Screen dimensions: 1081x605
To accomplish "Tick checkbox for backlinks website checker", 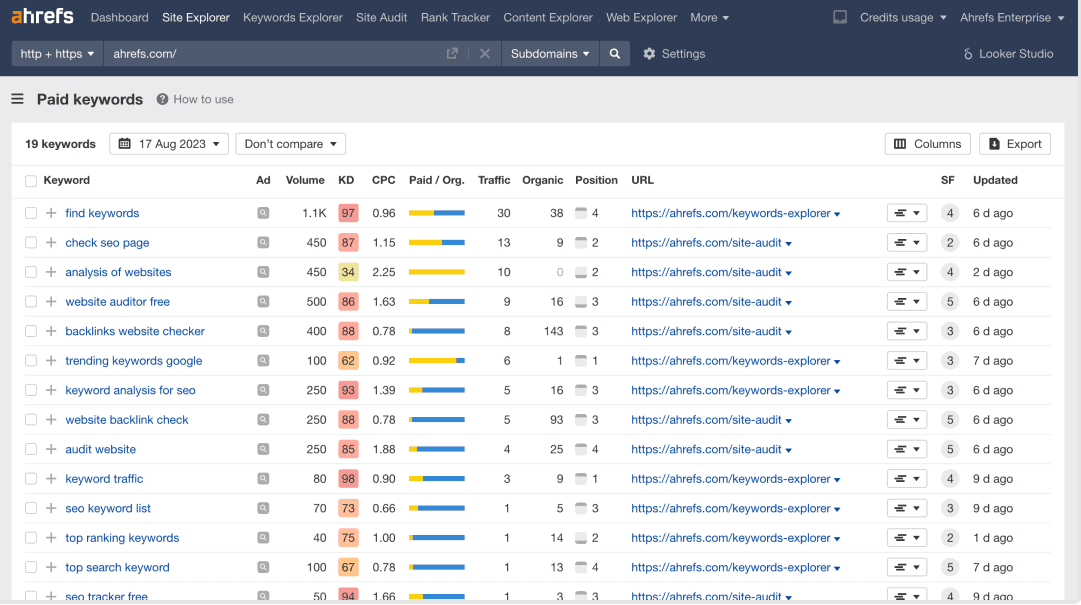I will 30,331.
